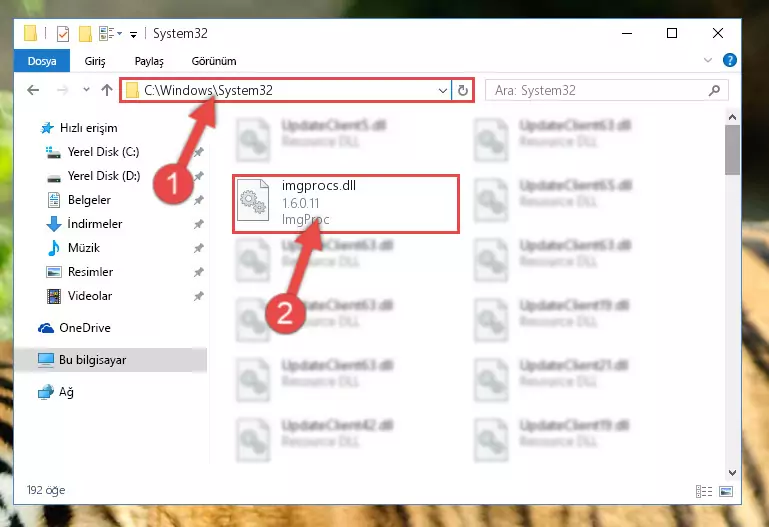
Task: Refresh the System32 folder view
Action: pos(462,90)
